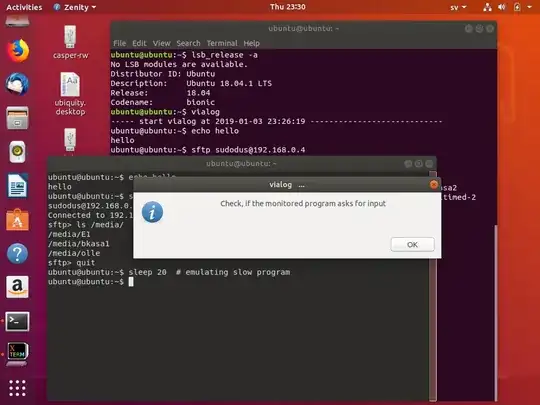540x405 pixels.
Task: Open the Activities overview
Action: tap(24, 7)
